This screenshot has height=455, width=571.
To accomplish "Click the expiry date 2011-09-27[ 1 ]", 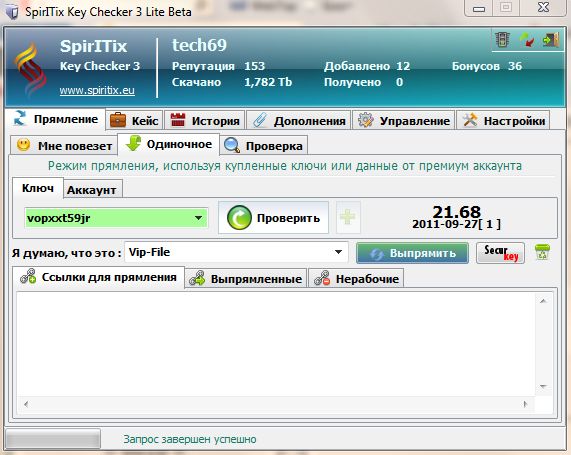I will 456,224.
